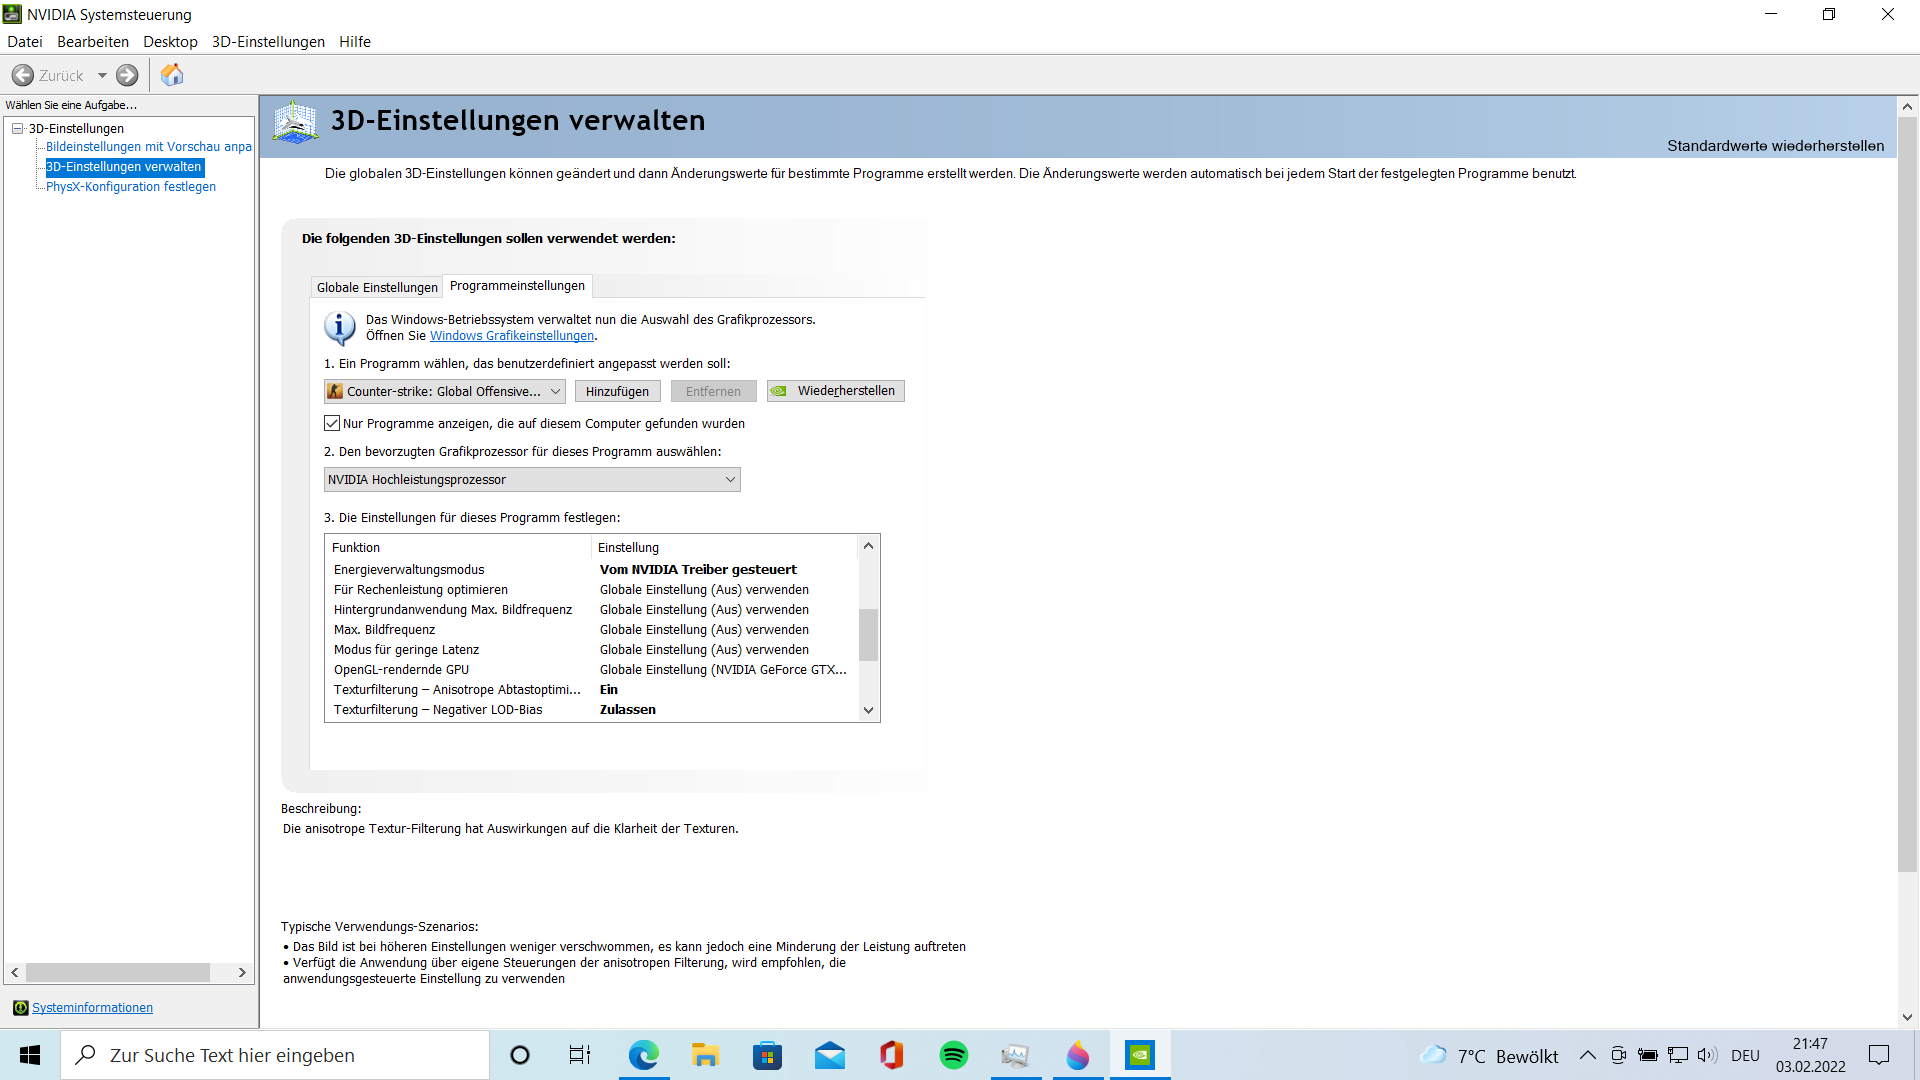Open the 3D-Einstellungen menu
This screenshot has width=1920, height=1080.
coord(268,41)
